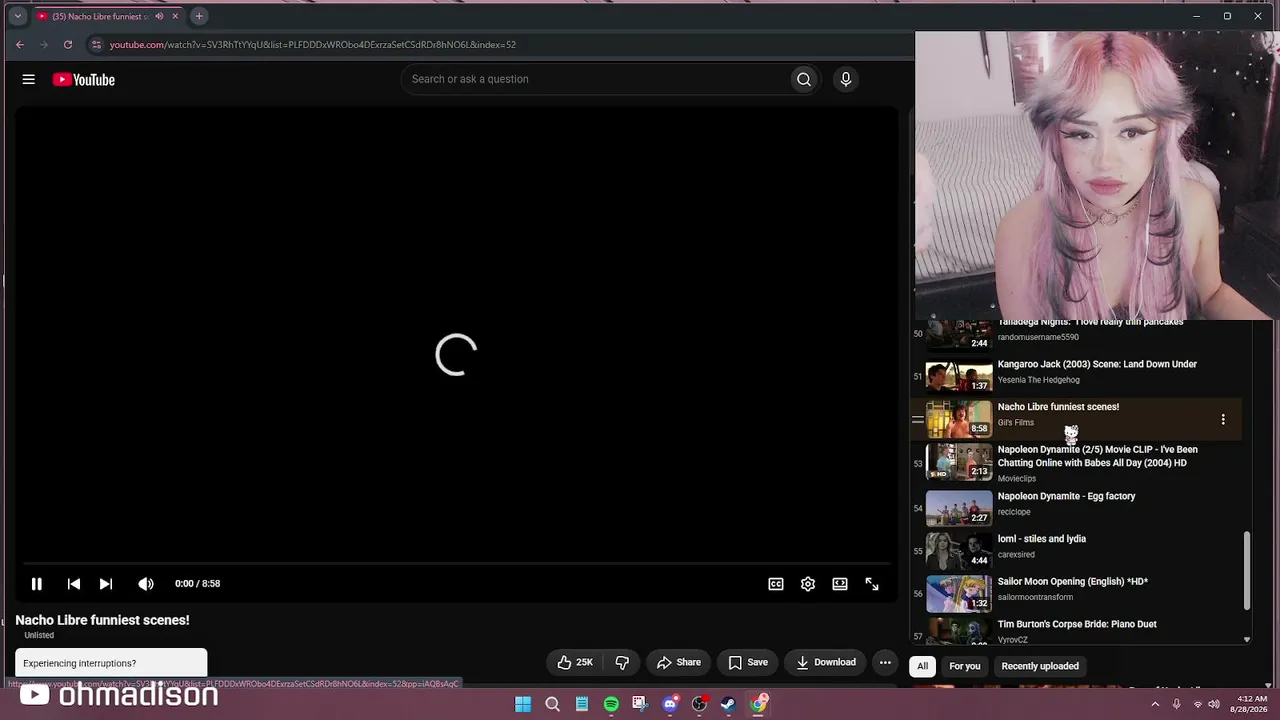Screen dimensions: 1280x720
Task: Open Discord from the taskbar
Action: coord(670,704)
